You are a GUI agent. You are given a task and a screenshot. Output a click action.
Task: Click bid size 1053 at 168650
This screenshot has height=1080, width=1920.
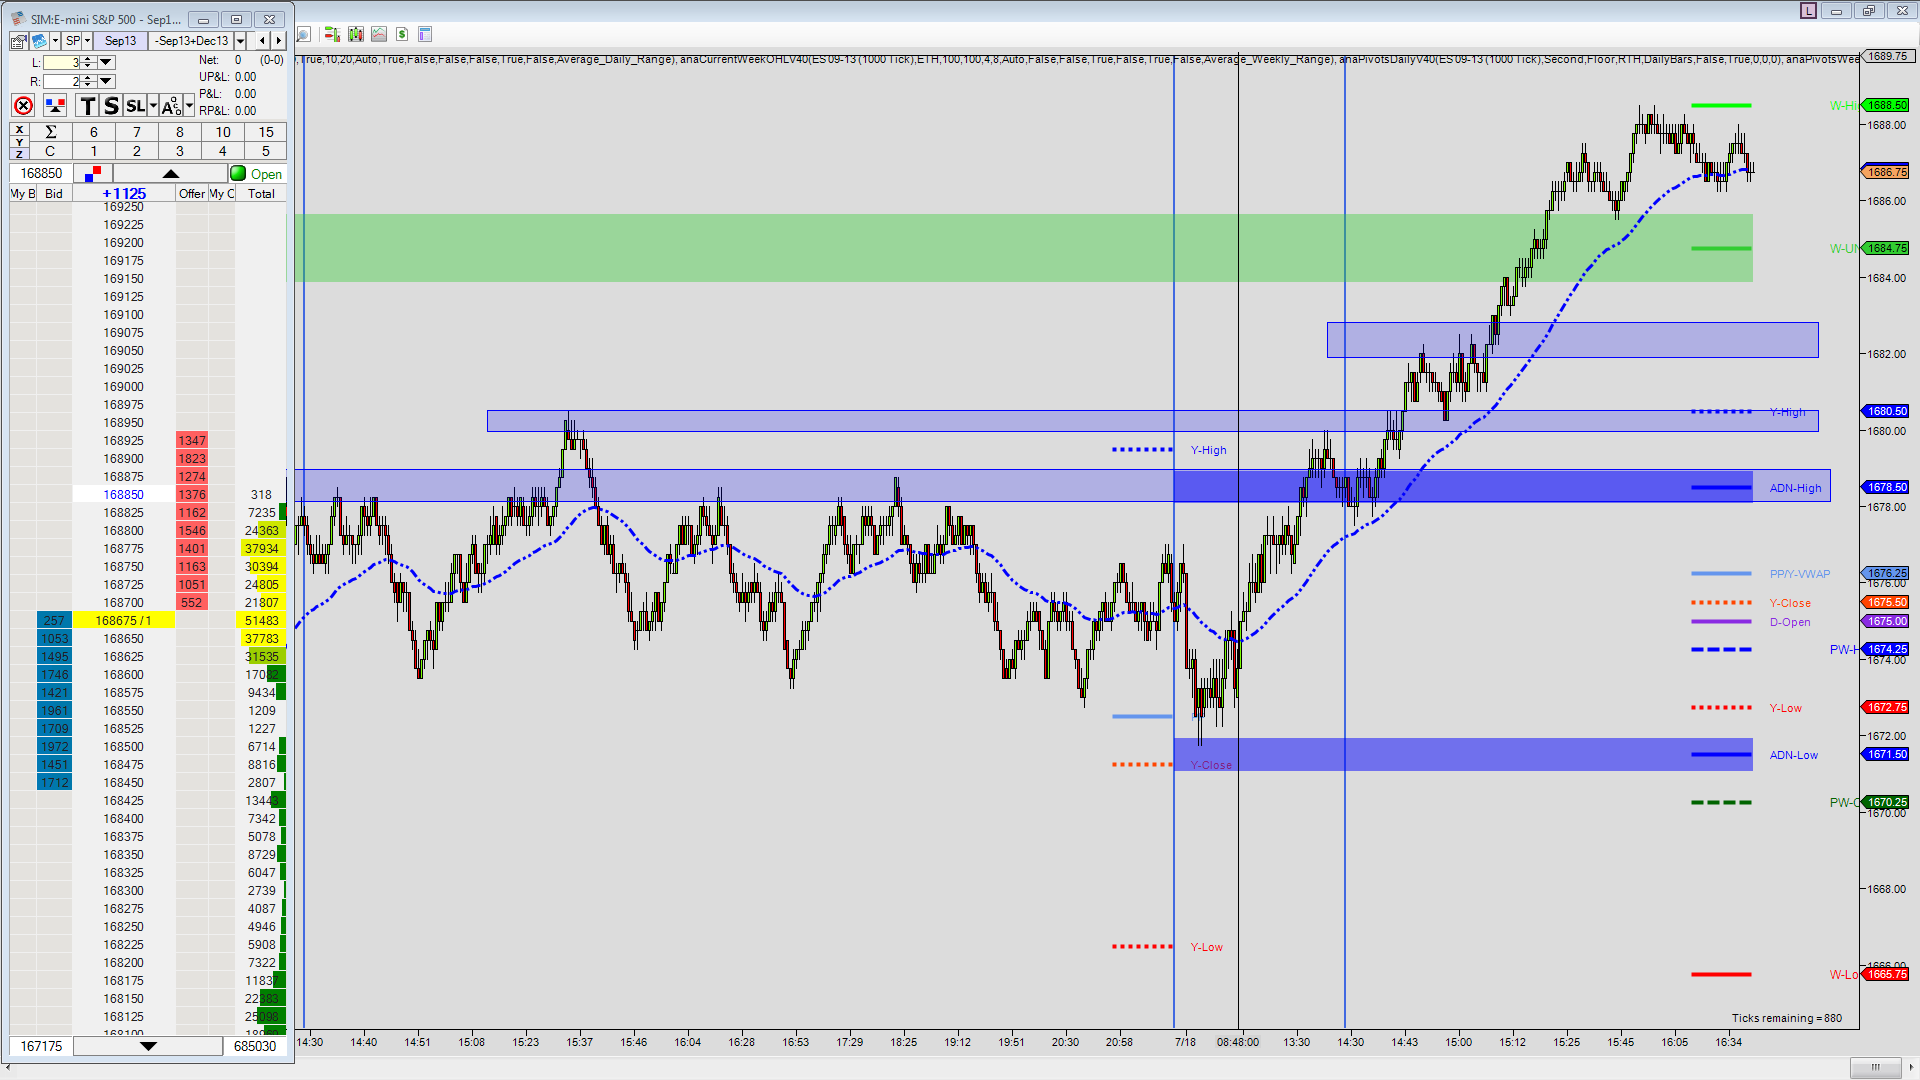coord(55,639)
